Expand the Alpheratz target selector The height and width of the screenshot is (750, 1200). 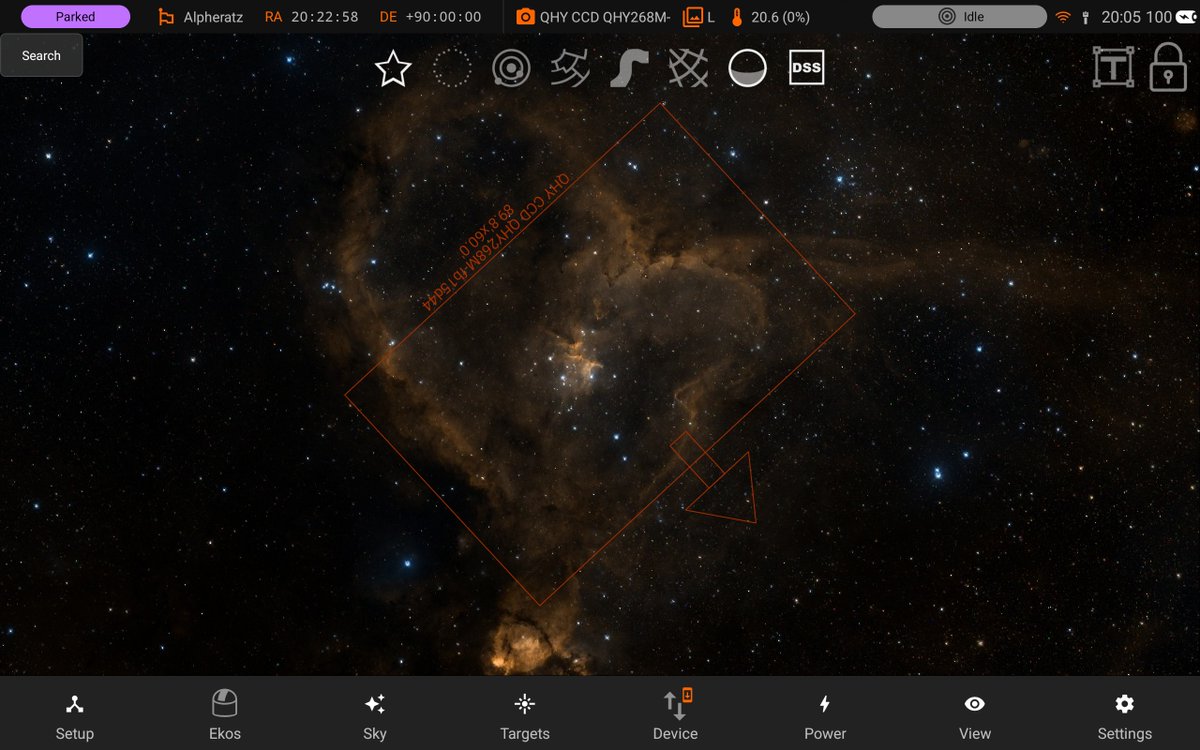(x=205, y=16)
